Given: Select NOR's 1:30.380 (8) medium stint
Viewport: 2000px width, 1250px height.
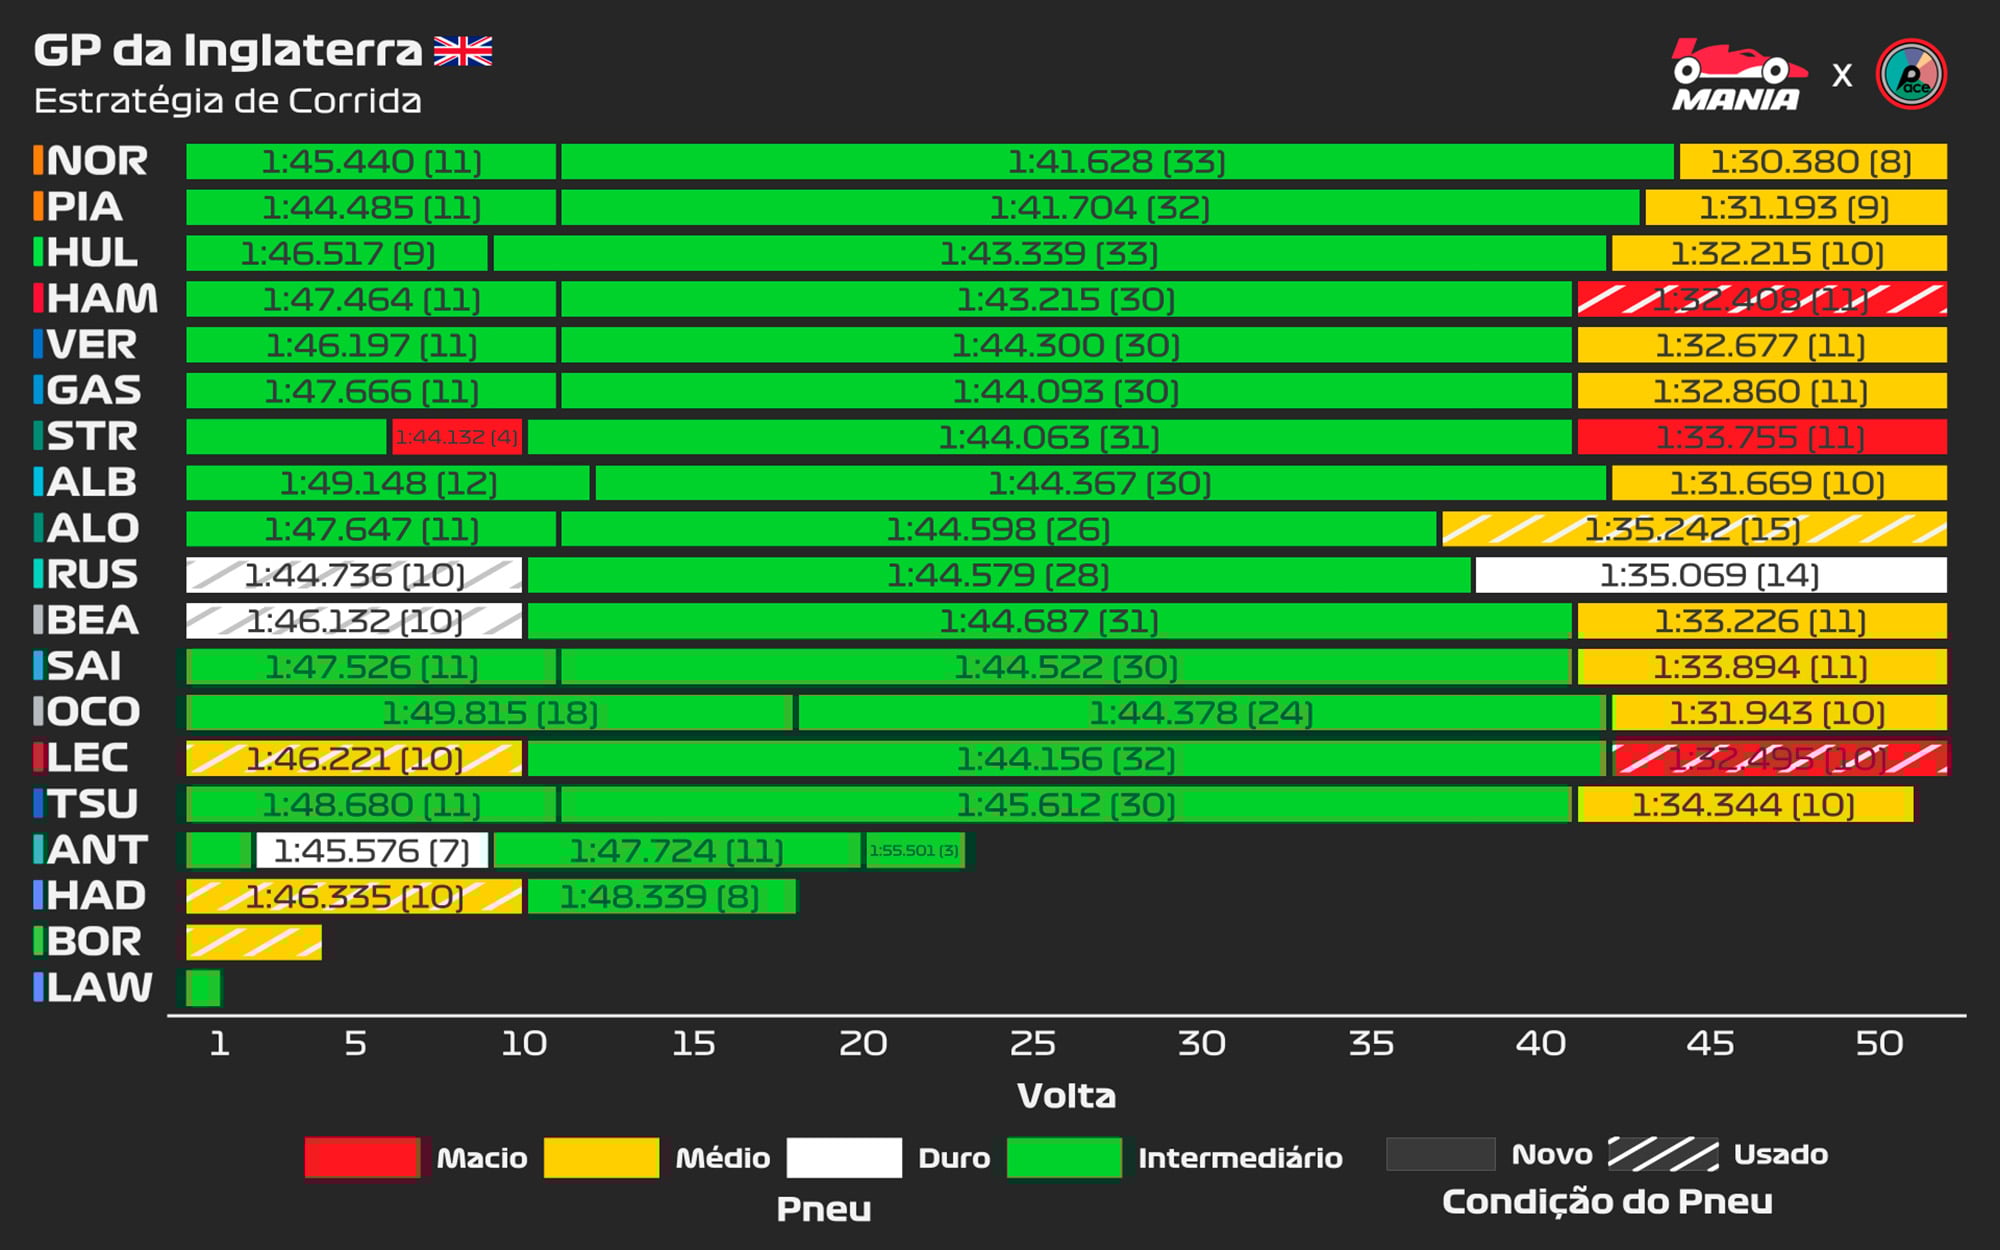Looking at the screenshot, I should [1812, 161].
